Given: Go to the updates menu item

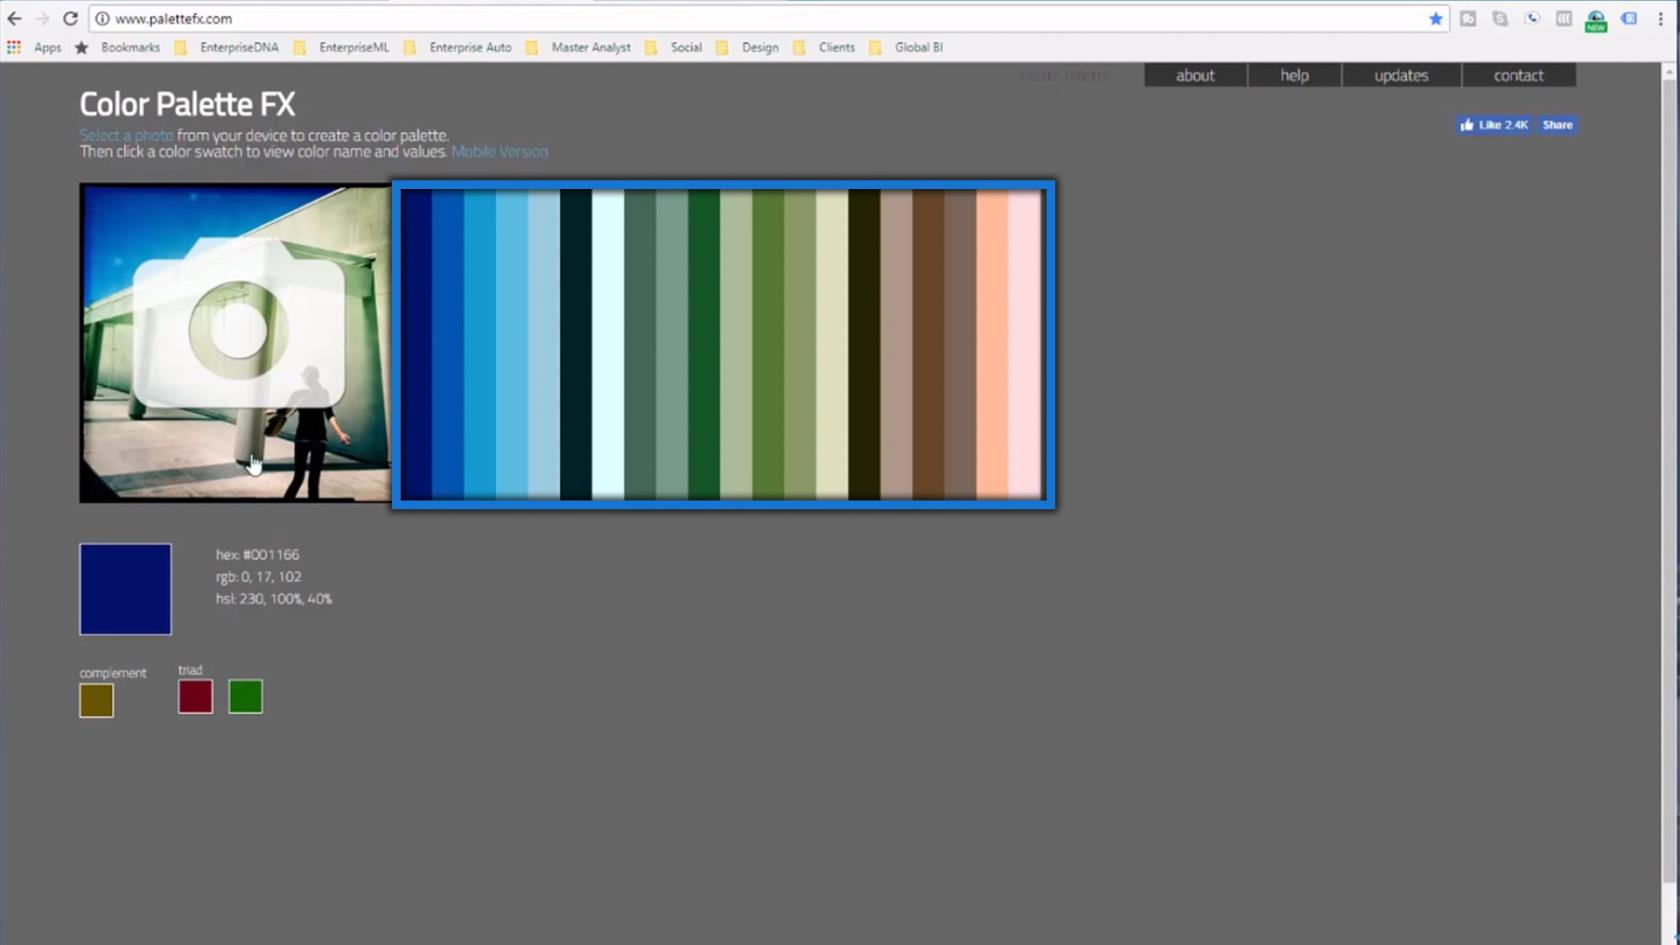Looking at the screenshot, I should click(x=1401, y=75).
